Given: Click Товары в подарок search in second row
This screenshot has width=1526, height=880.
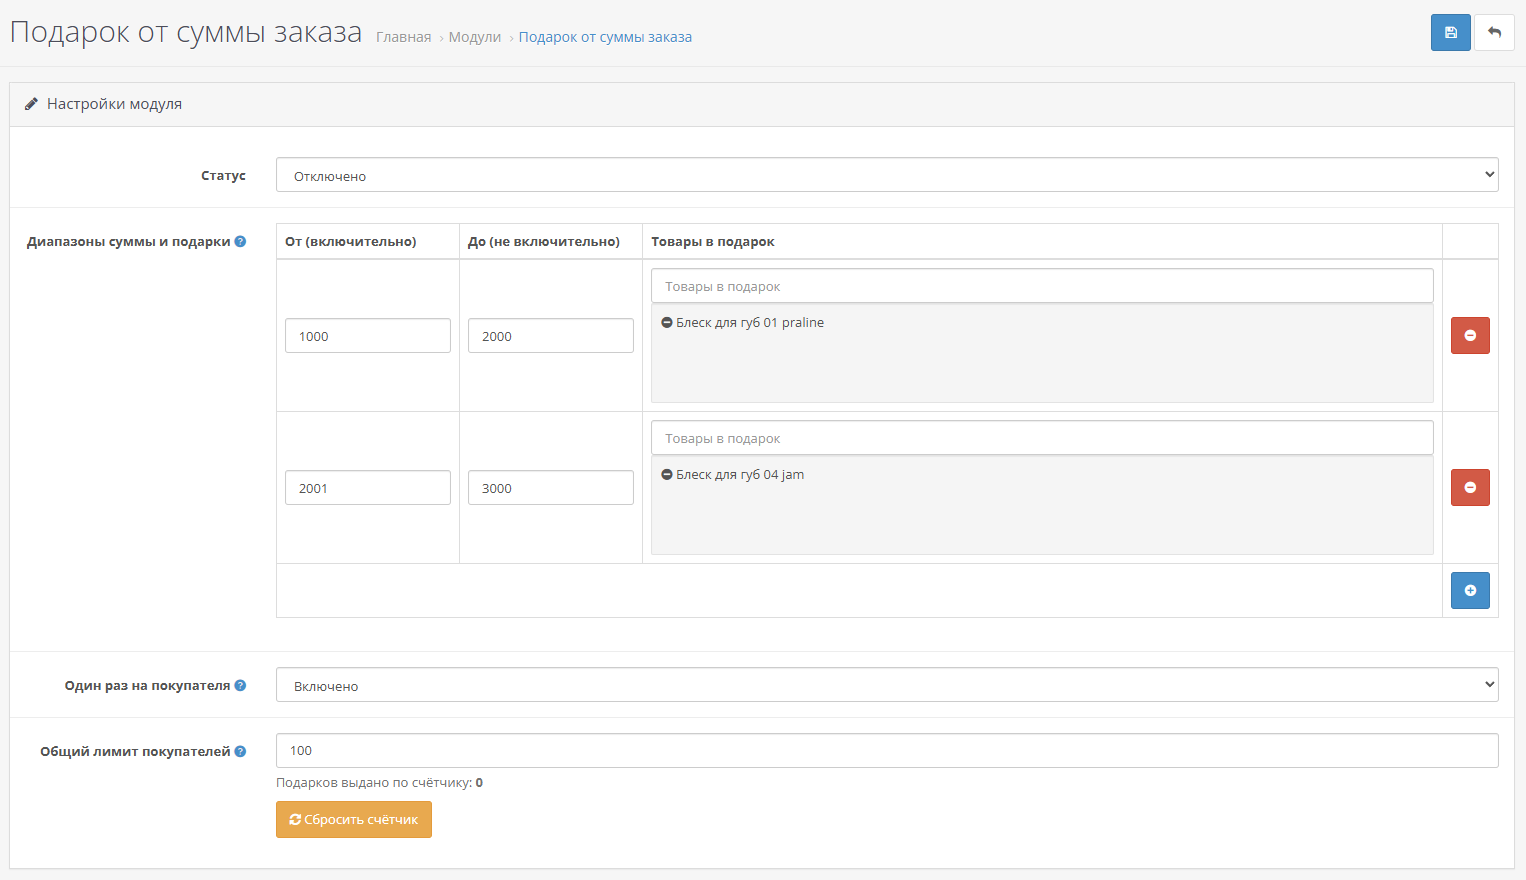Looking at the screenshot, I should point(1042,438).
